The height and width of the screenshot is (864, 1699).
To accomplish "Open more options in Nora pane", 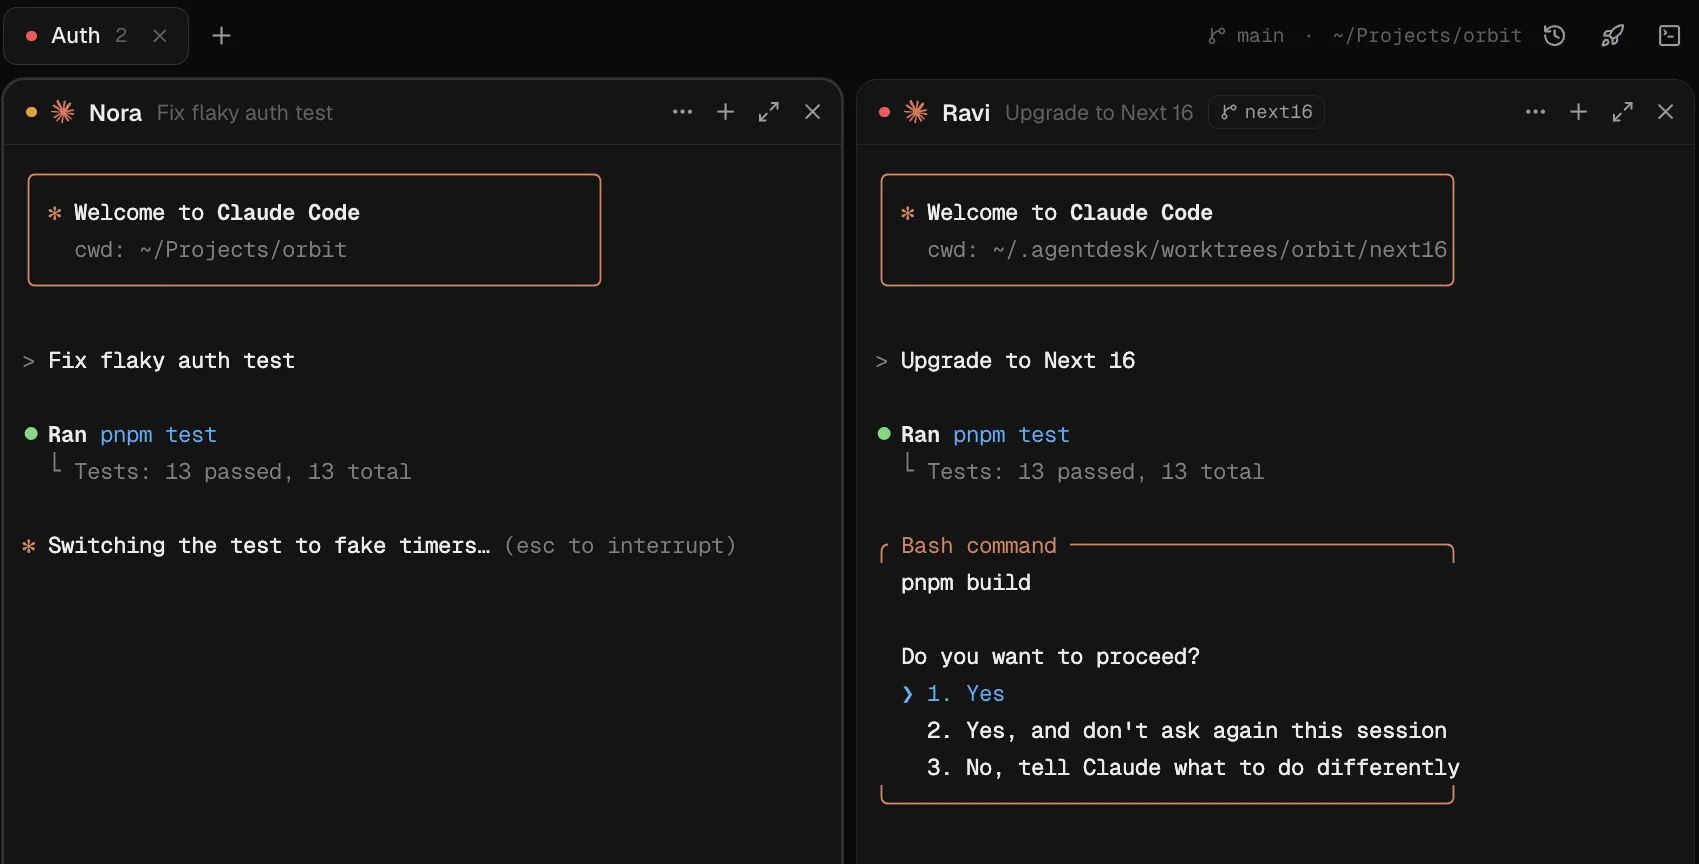I will tap(683, 112).
